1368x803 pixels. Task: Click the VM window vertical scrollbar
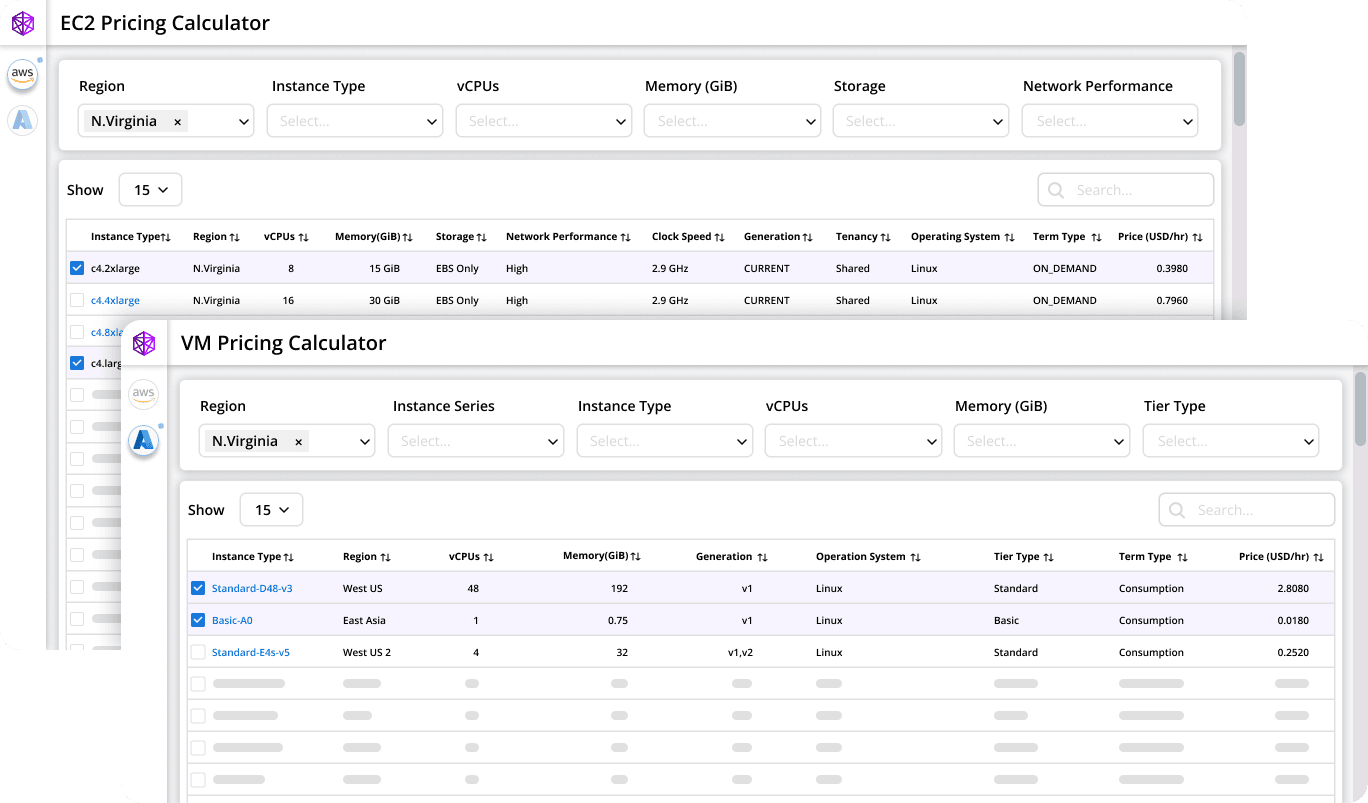point(1360,408)
